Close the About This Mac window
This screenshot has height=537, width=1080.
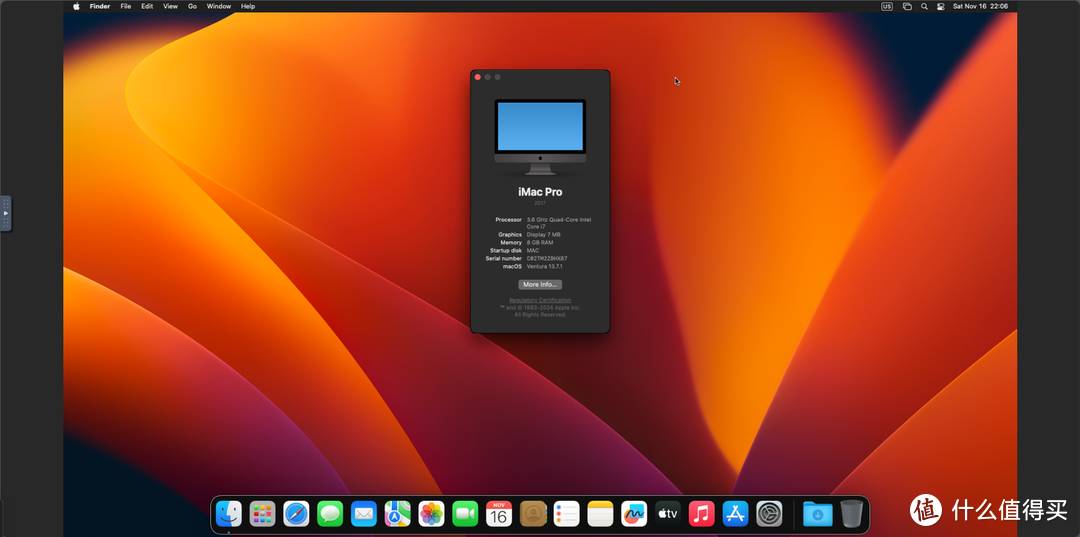pos(478,77)
